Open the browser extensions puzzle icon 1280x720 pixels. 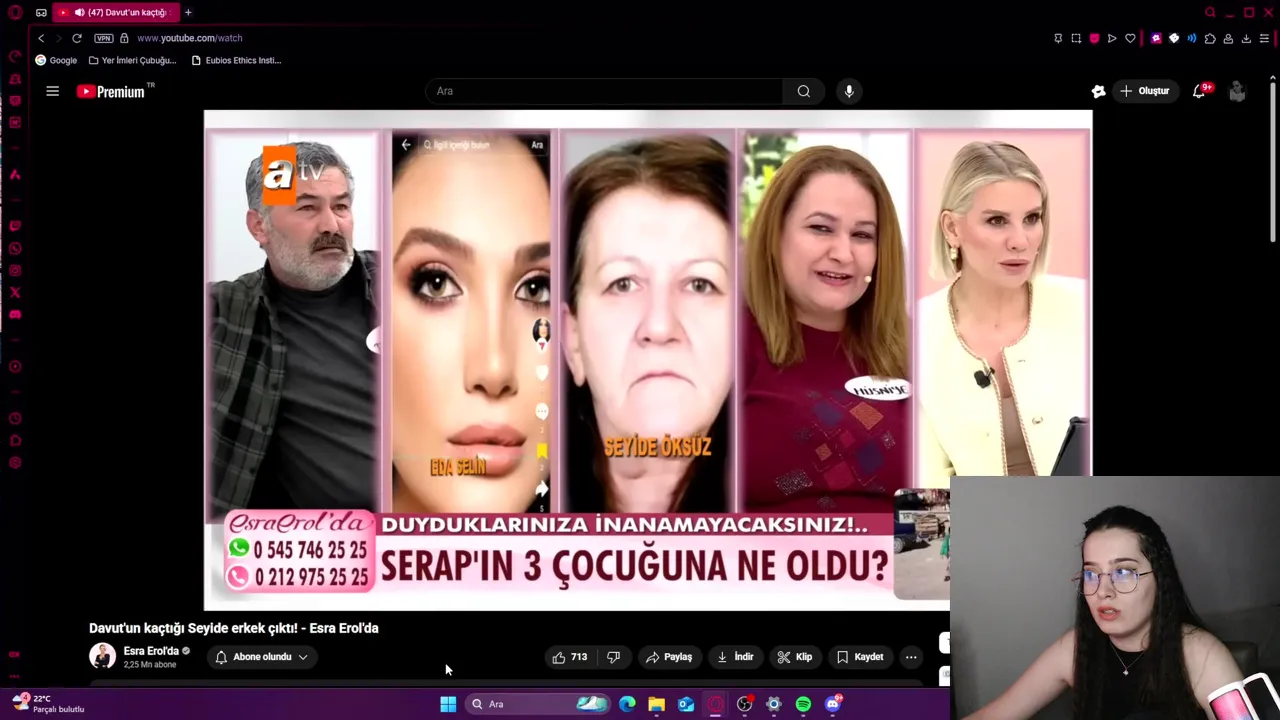1210,38
